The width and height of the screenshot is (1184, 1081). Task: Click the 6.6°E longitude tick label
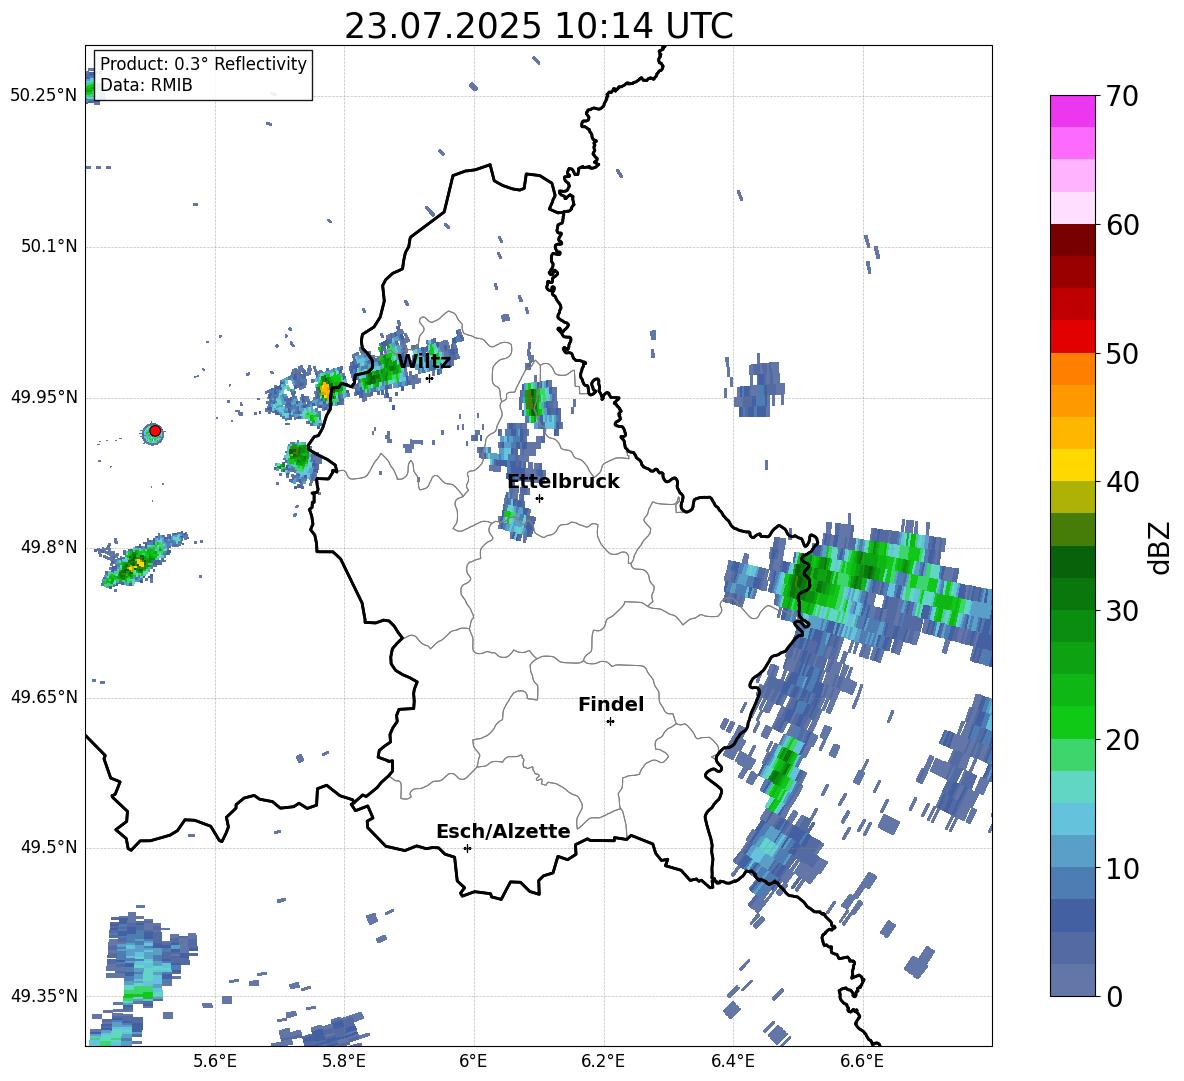click(x=862, y=1061)
